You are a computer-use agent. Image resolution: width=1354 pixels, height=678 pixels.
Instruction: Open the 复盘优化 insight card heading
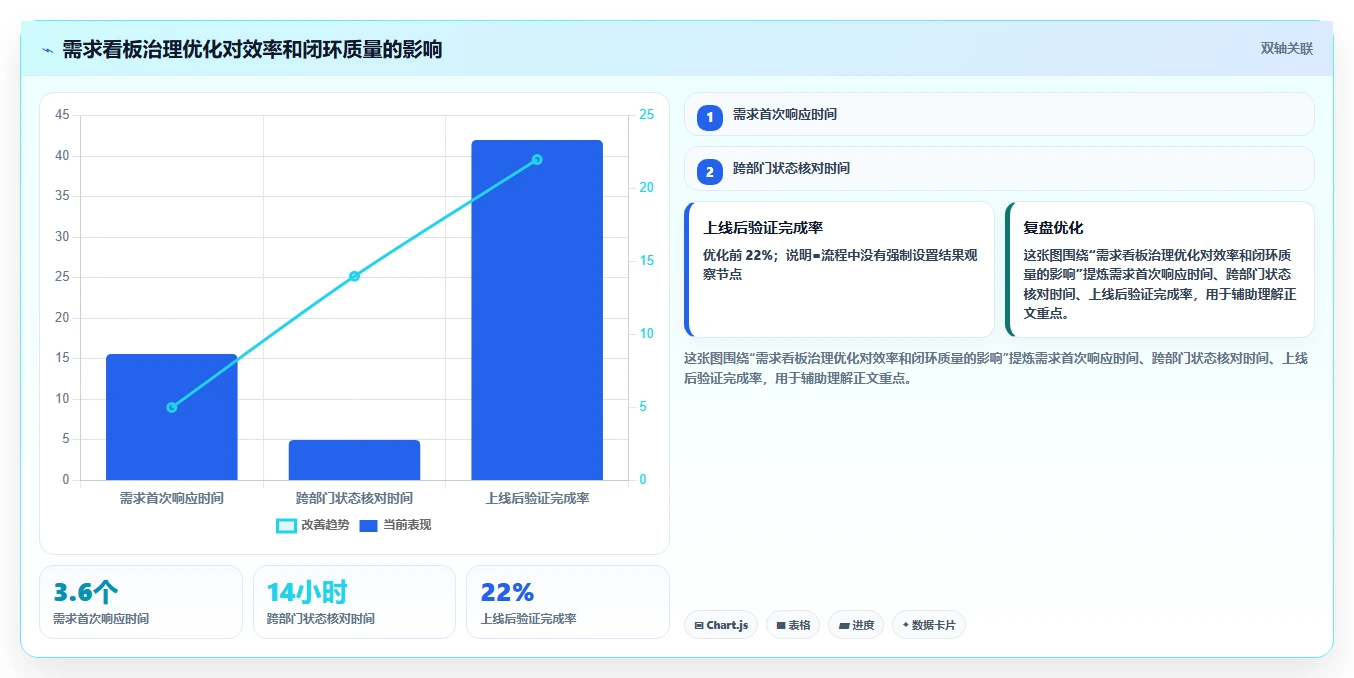point(1053,228)
